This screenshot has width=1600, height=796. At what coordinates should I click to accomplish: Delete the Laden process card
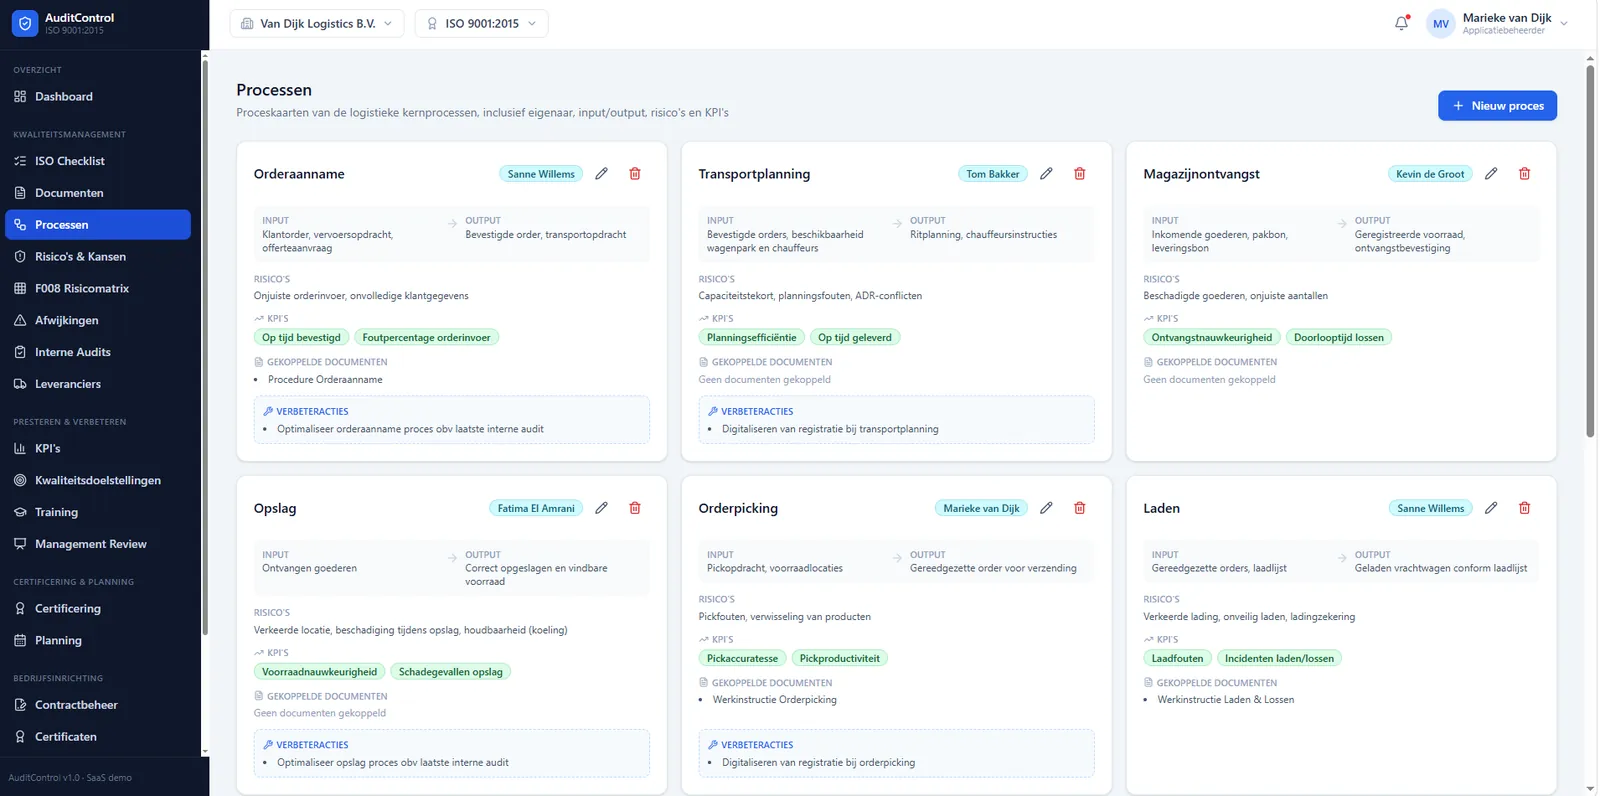[1525, 508]
